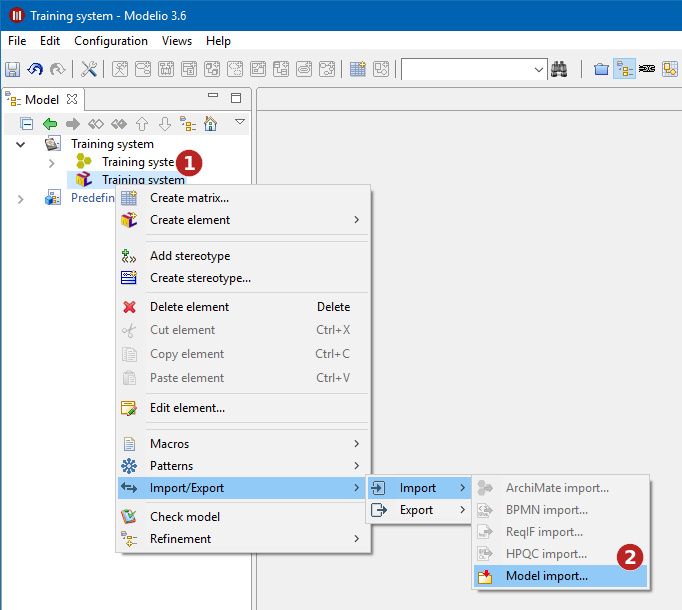Click the ReqIF import... entry
Image resolution: width=682 pixels, height=610 pixels.
561,532
